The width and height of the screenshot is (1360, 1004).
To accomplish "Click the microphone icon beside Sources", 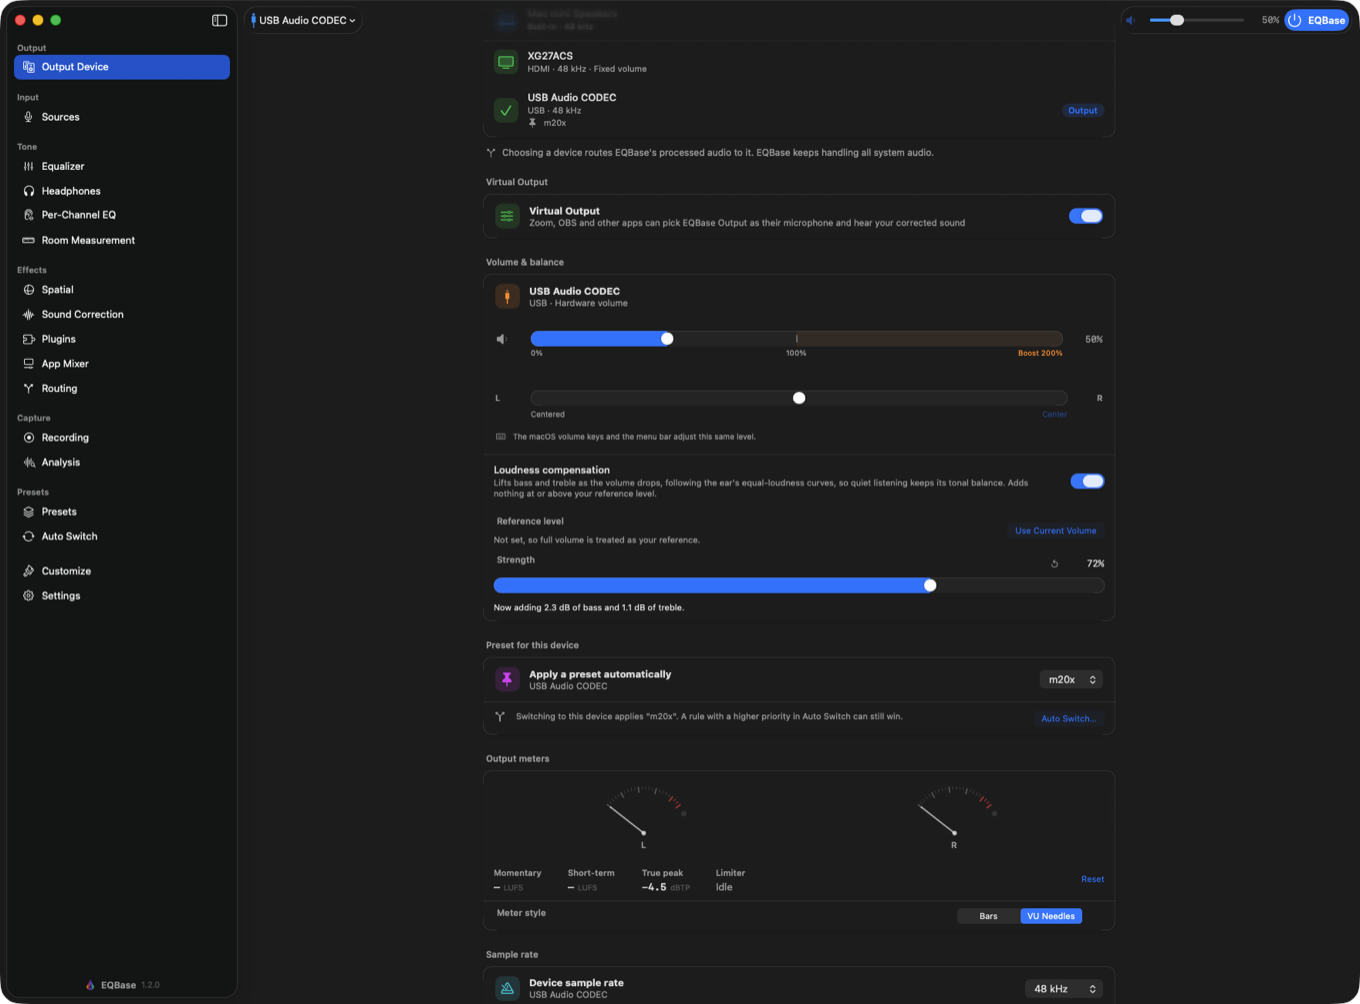I will coord(28,117).
